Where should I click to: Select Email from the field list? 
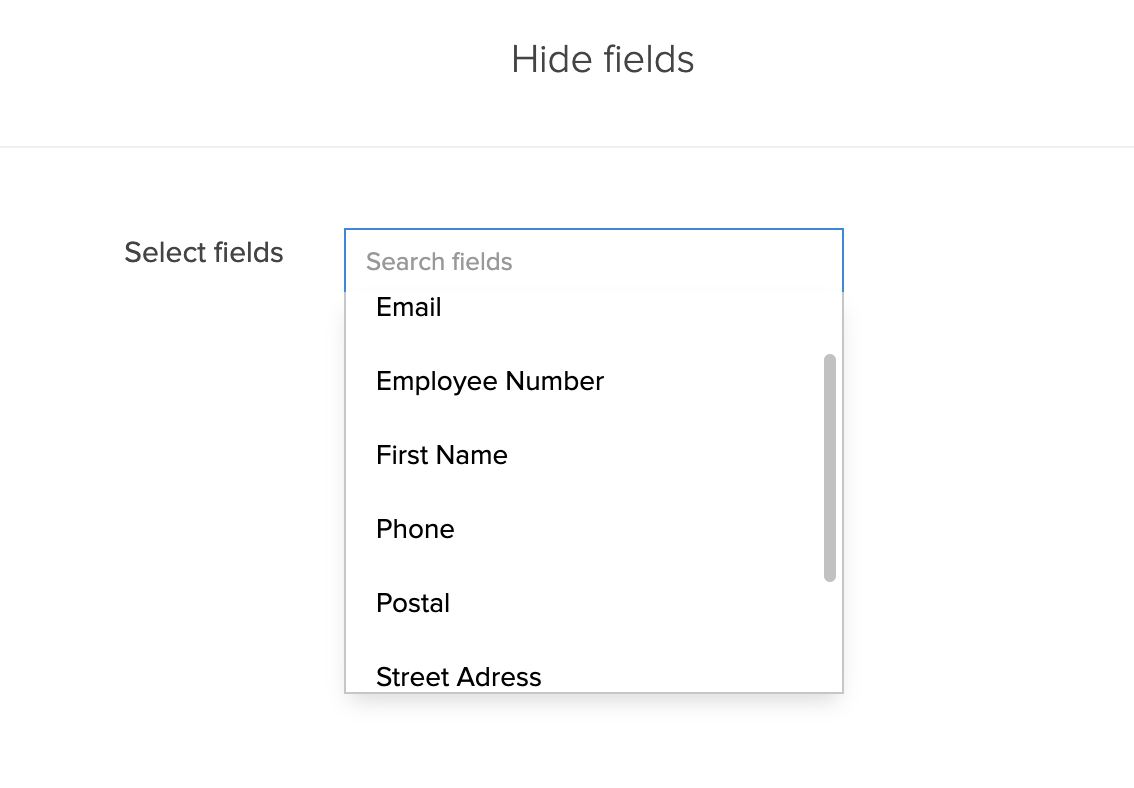pyautogui.click(x=409, y=308)
